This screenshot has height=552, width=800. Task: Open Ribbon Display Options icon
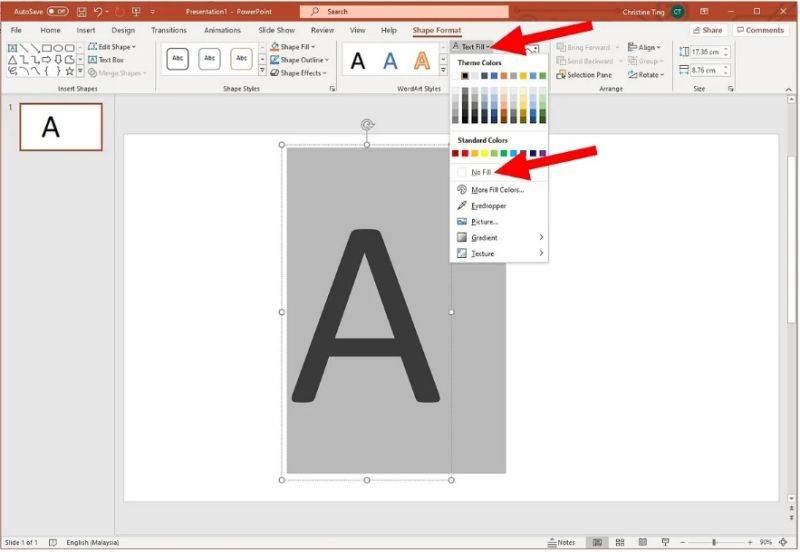704,11
